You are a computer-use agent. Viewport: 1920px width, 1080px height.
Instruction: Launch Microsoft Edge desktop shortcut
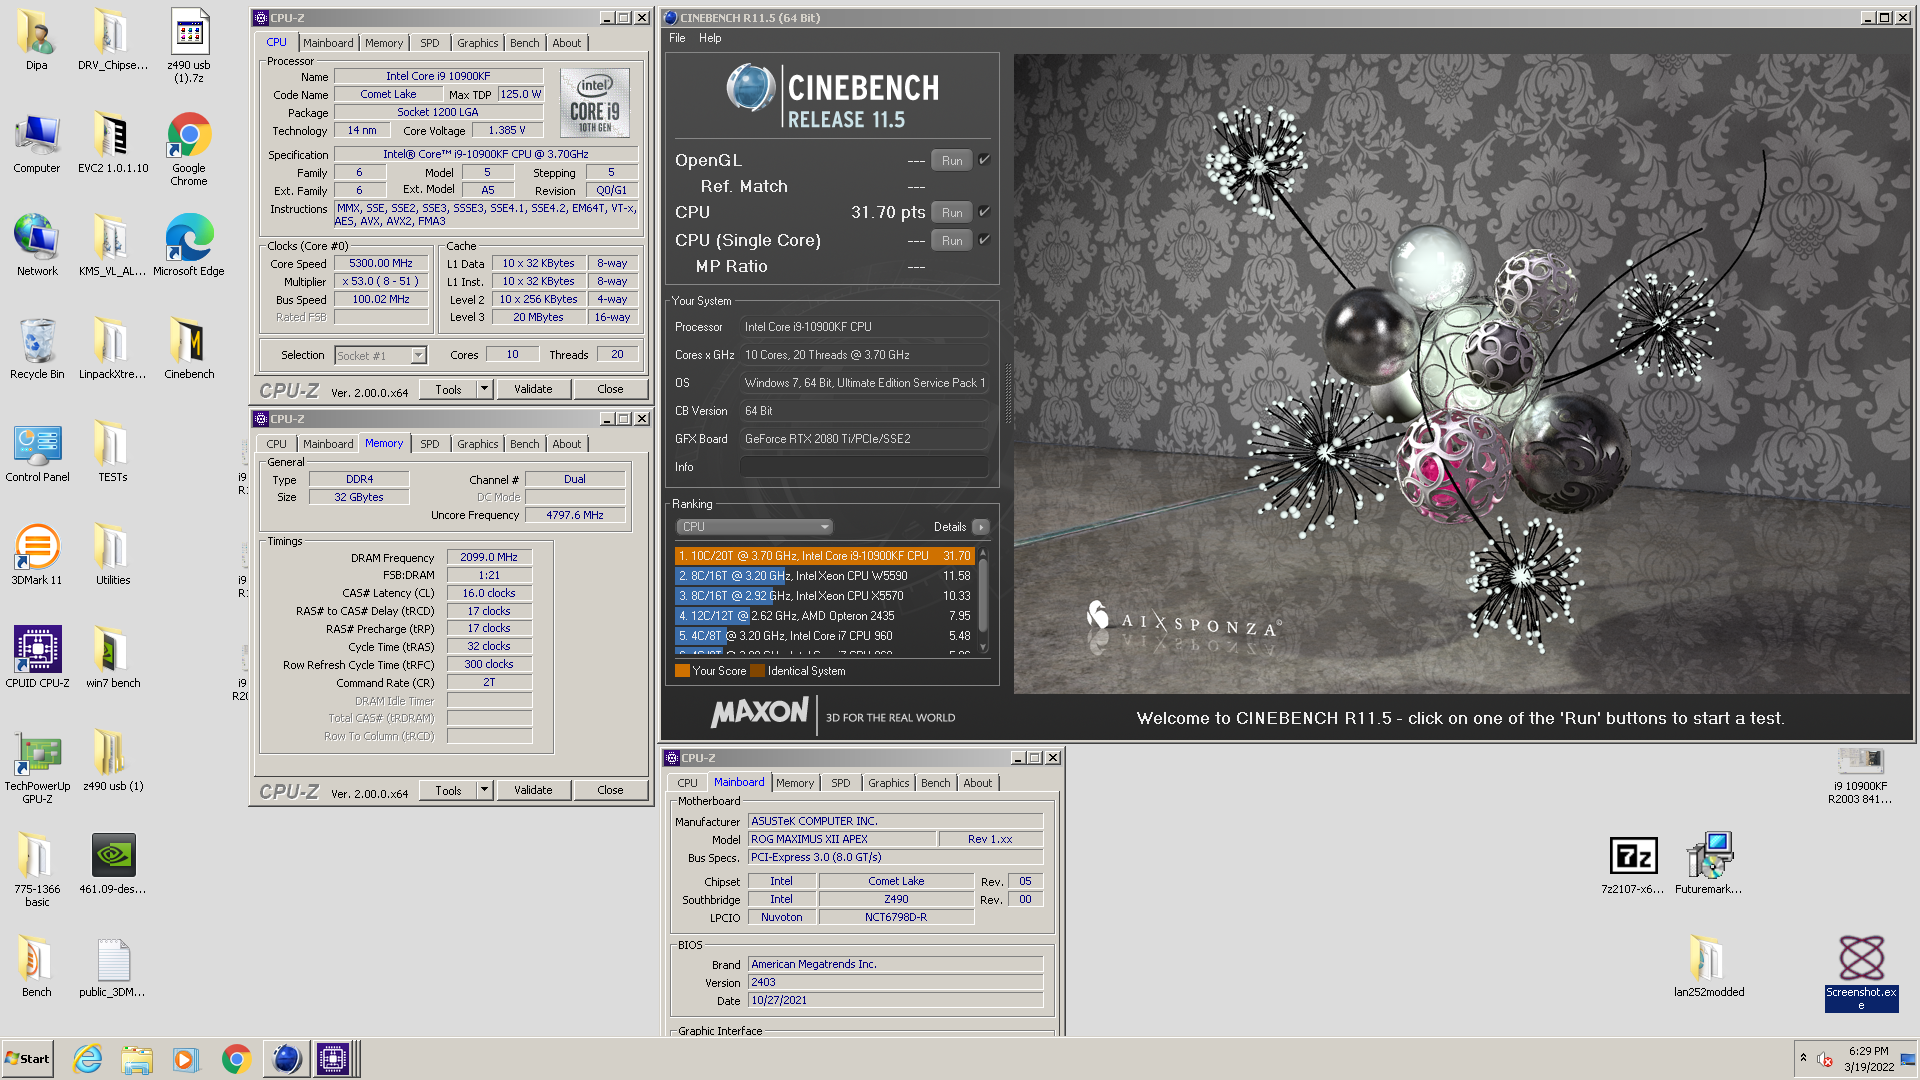coord(189,246)
